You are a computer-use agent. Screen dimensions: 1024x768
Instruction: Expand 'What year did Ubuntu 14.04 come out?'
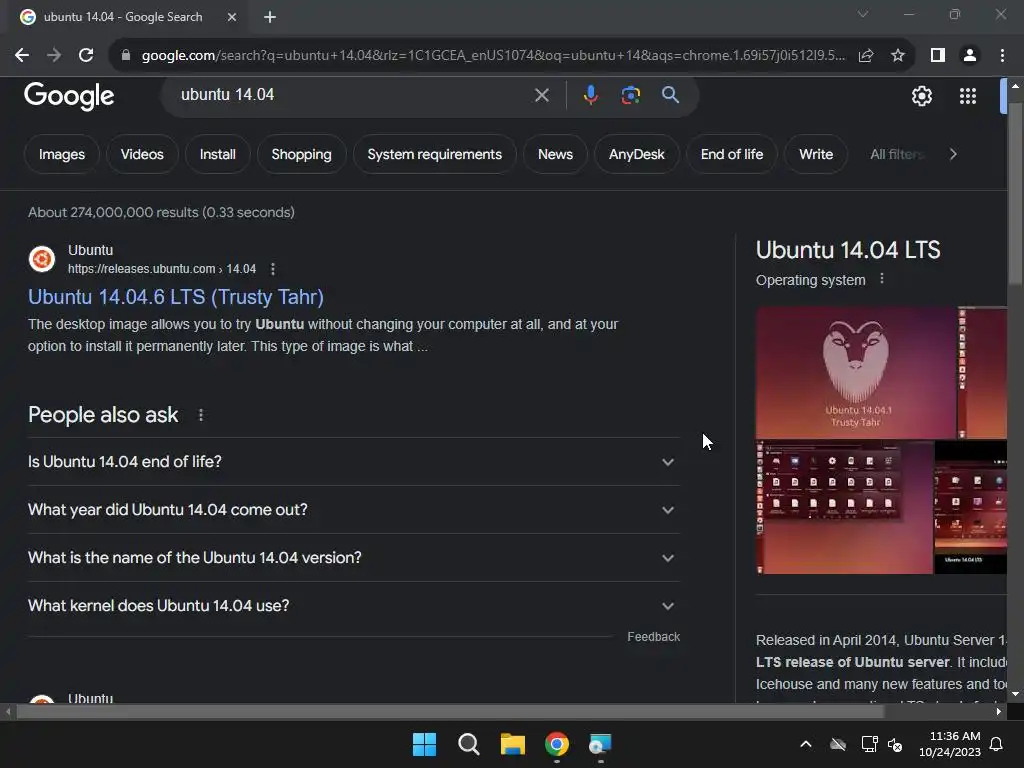pos(354,509)
